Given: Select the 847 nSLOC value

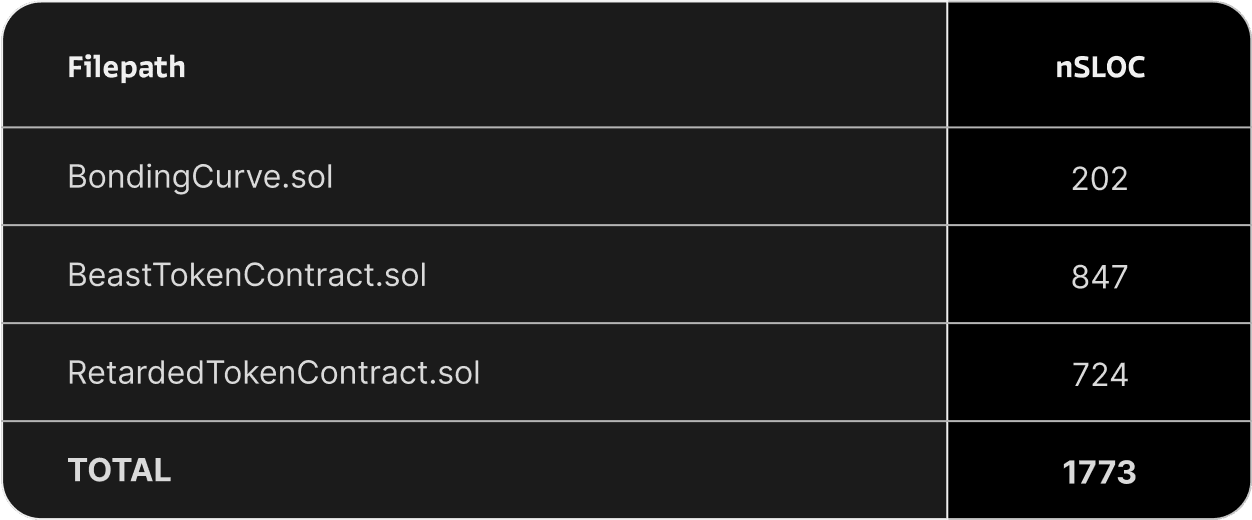Looking at the screenshot, I should coord(1100,277).
